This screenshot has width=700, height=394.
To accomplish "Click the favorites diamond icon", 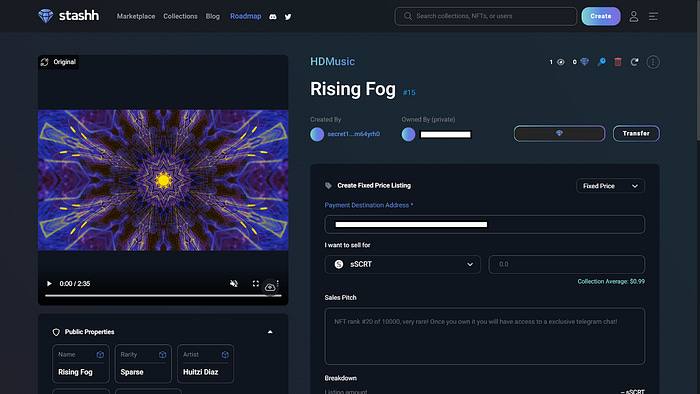I will point(584,62).
